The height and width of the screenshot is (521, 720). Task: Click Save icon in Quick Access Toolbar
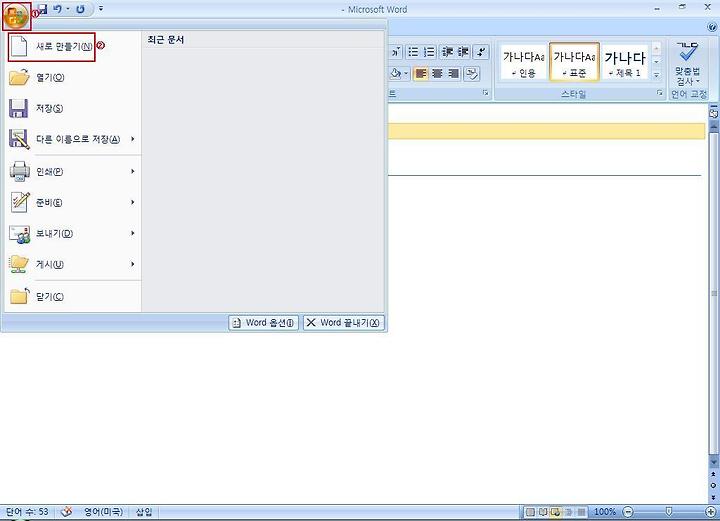[x=42, y=9]
